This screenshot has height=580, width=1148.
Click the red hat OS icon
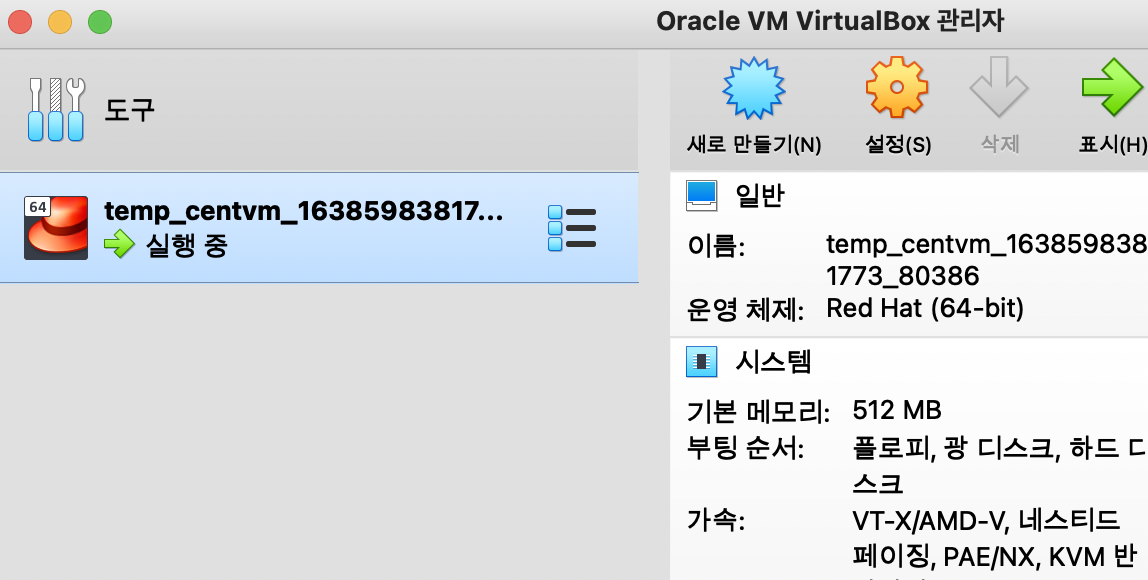pos(56,227)
